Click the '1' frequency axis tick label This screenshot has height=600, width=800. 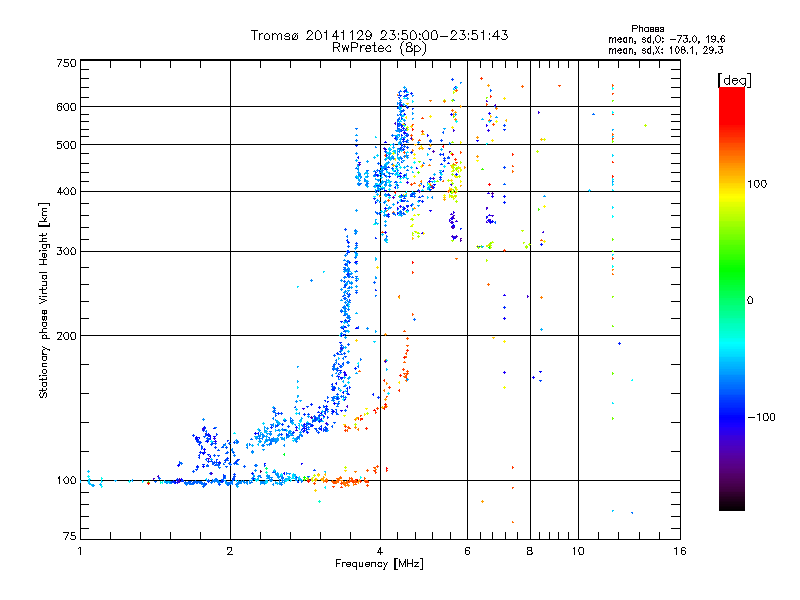pos(80,551)
